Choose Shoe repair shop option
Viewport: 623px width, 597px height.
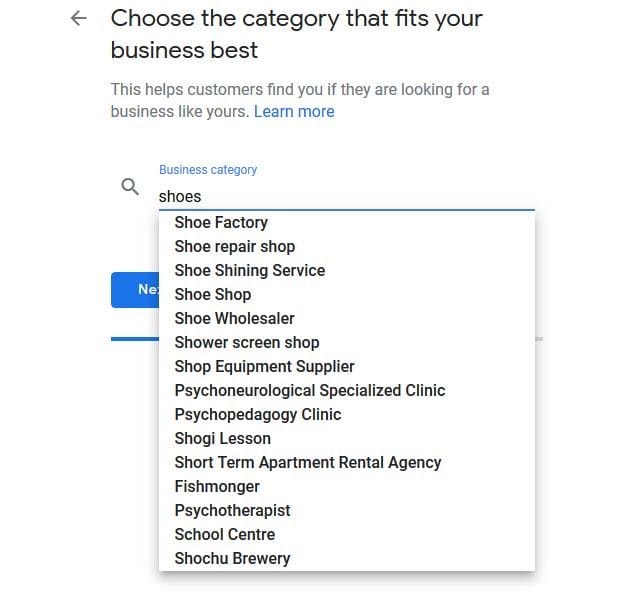(x=346, y=247)
